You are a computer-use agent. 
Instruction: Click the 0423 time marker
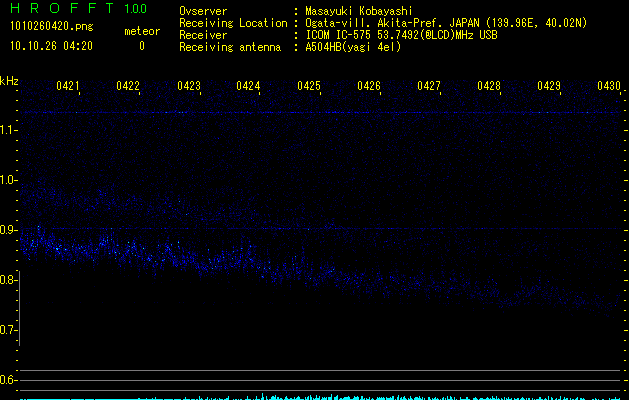[x=188, y=87]
